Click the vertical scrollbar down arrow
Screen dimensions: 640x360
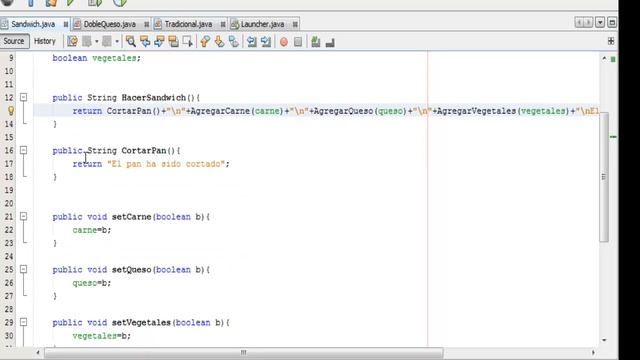(x=604, y=340)
